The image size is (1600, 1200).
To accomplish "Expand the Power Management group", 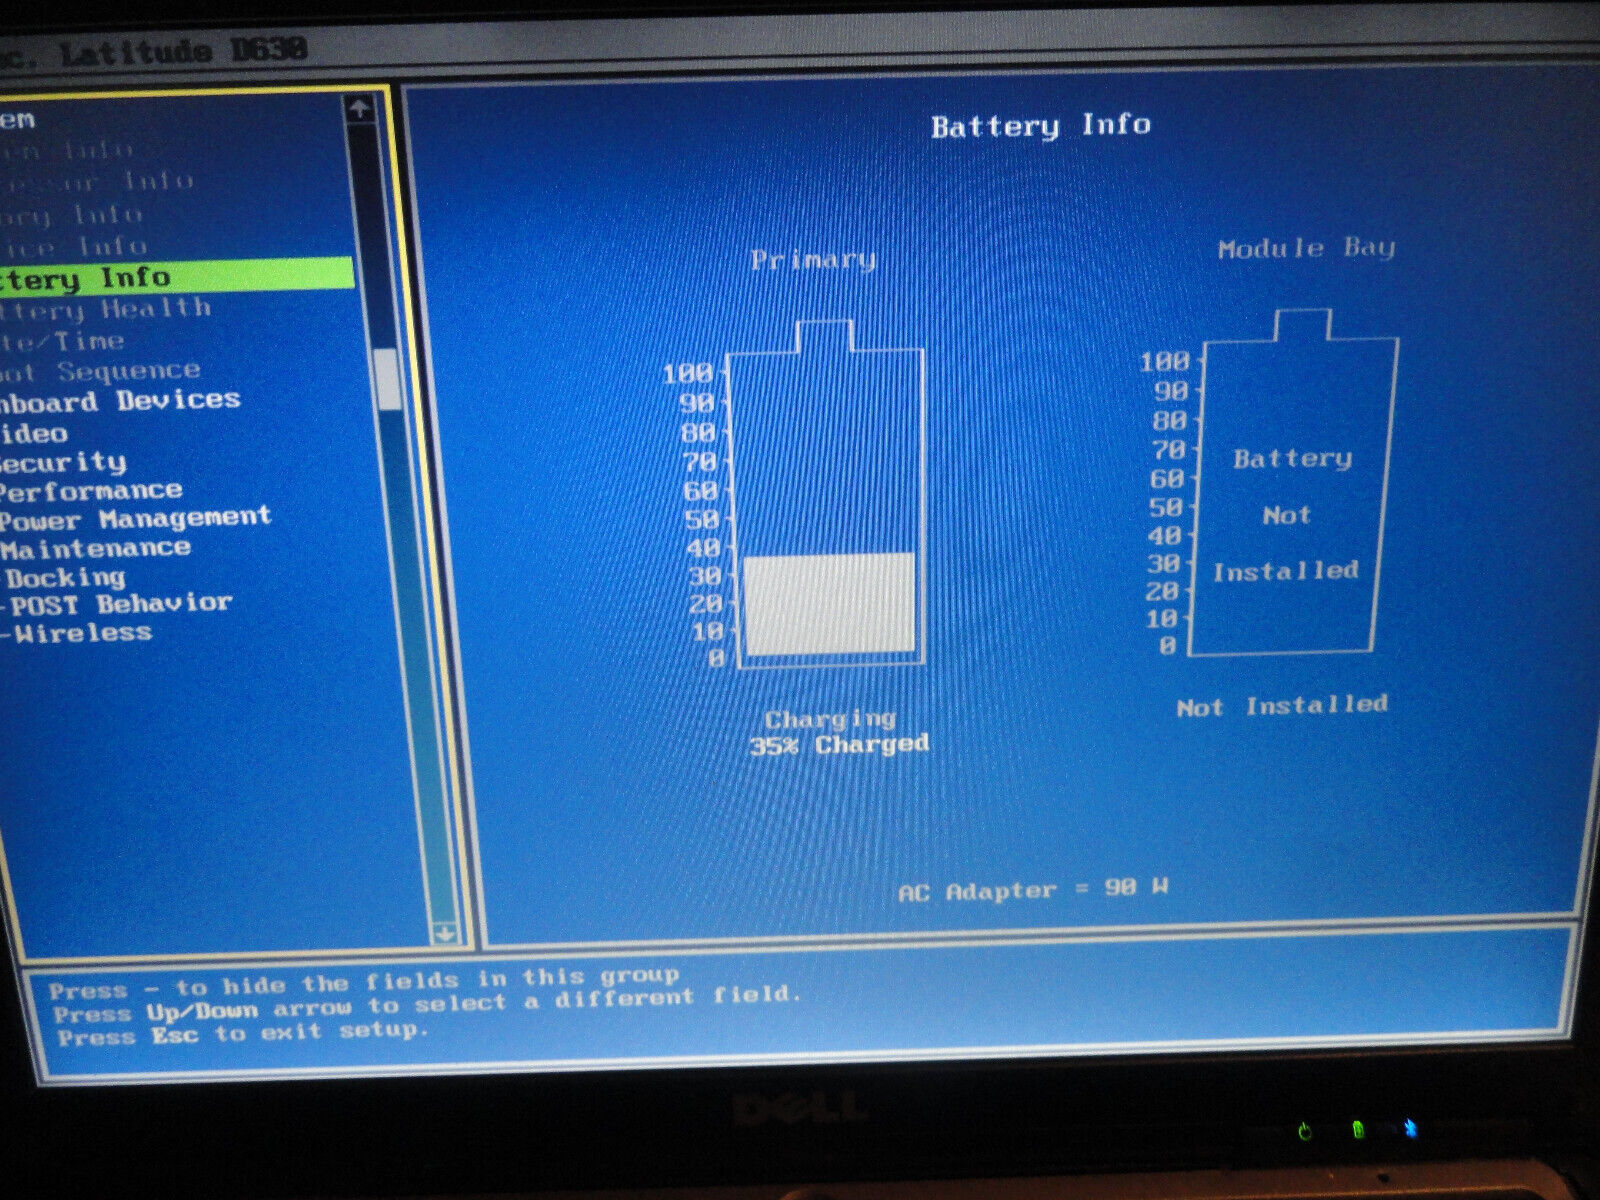I will click(x=136, y=519).
